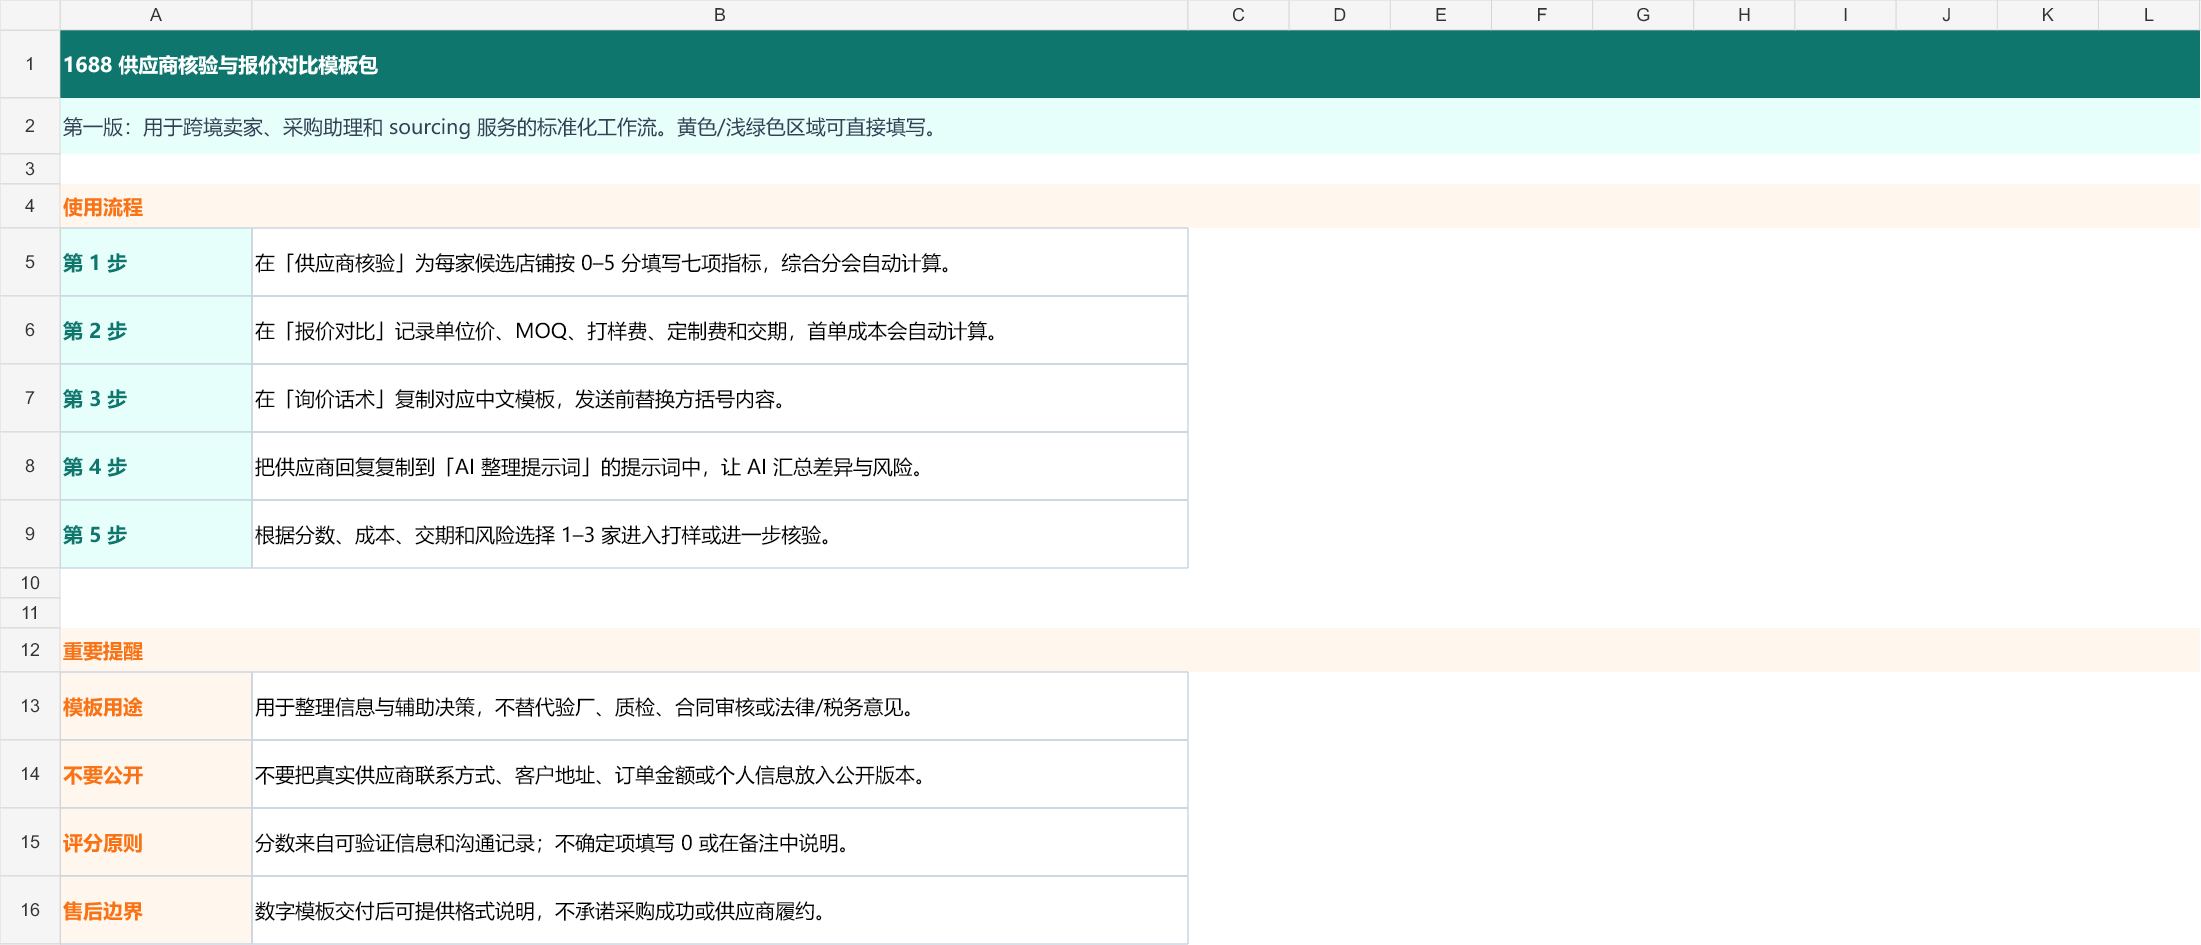
Task: Select column K header
Action: tap(2047, 15)
